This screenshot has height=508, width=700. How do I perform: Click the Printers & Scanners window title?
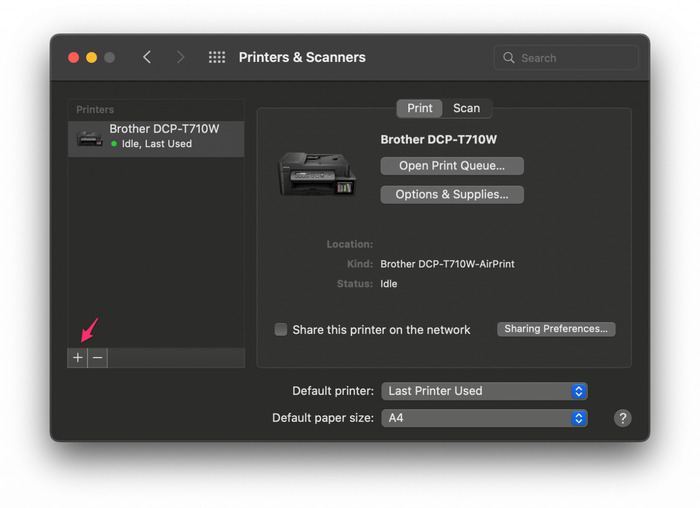point(302,57)
